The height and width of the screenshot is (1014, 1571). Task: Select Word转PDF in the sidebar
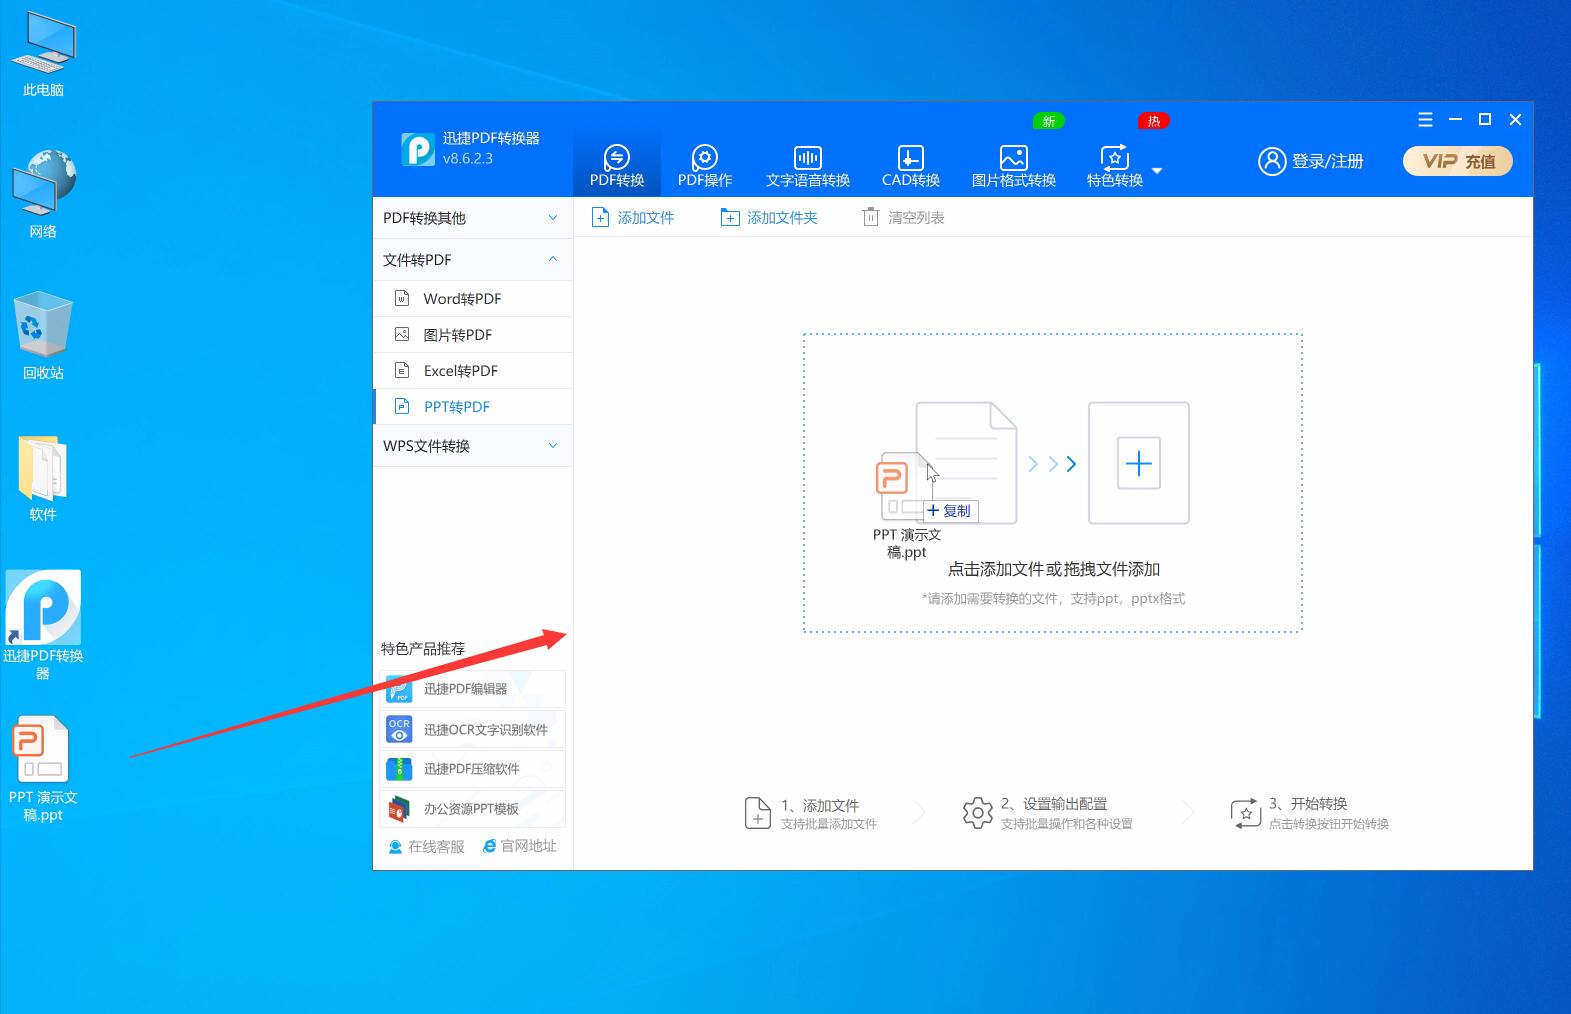[473, 298]
